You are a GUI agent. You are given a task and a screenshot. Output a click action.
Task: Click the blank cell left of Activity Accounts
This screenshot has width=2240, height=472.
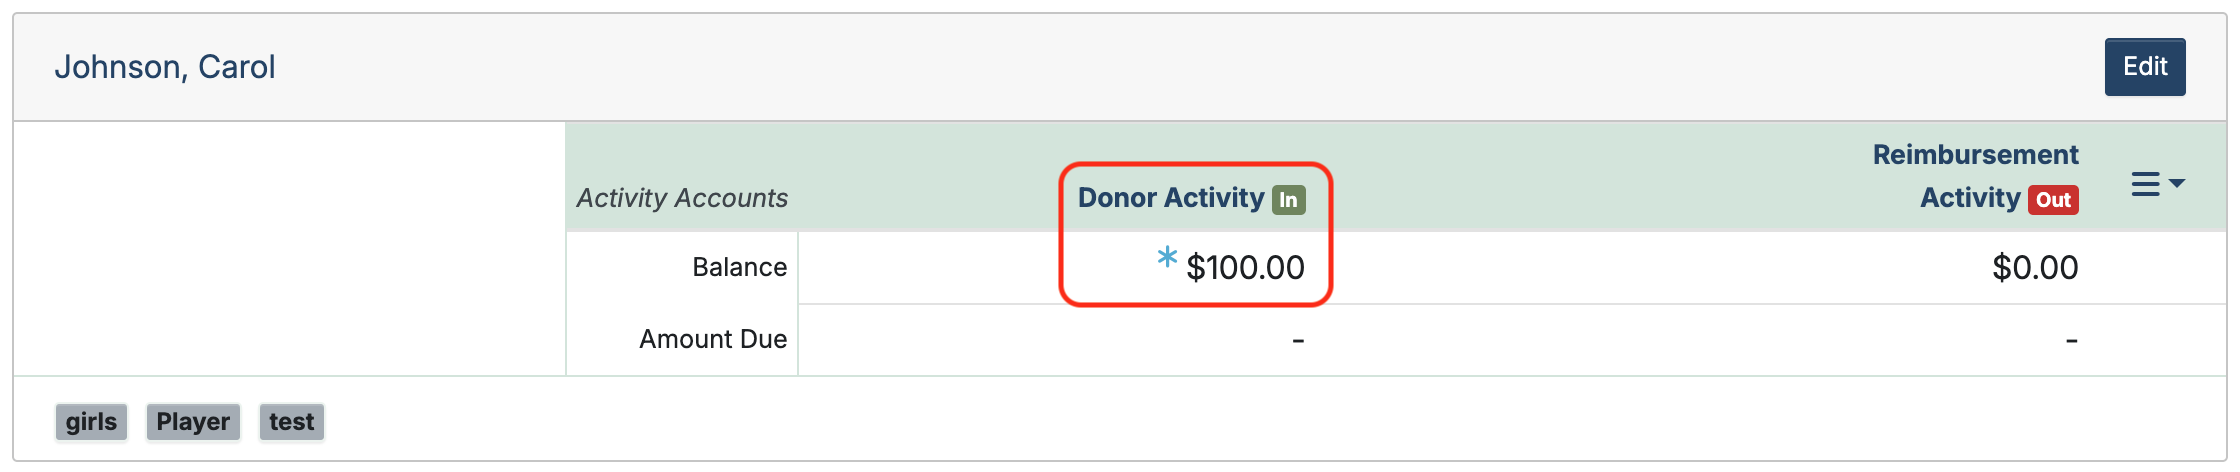point(290,248)
